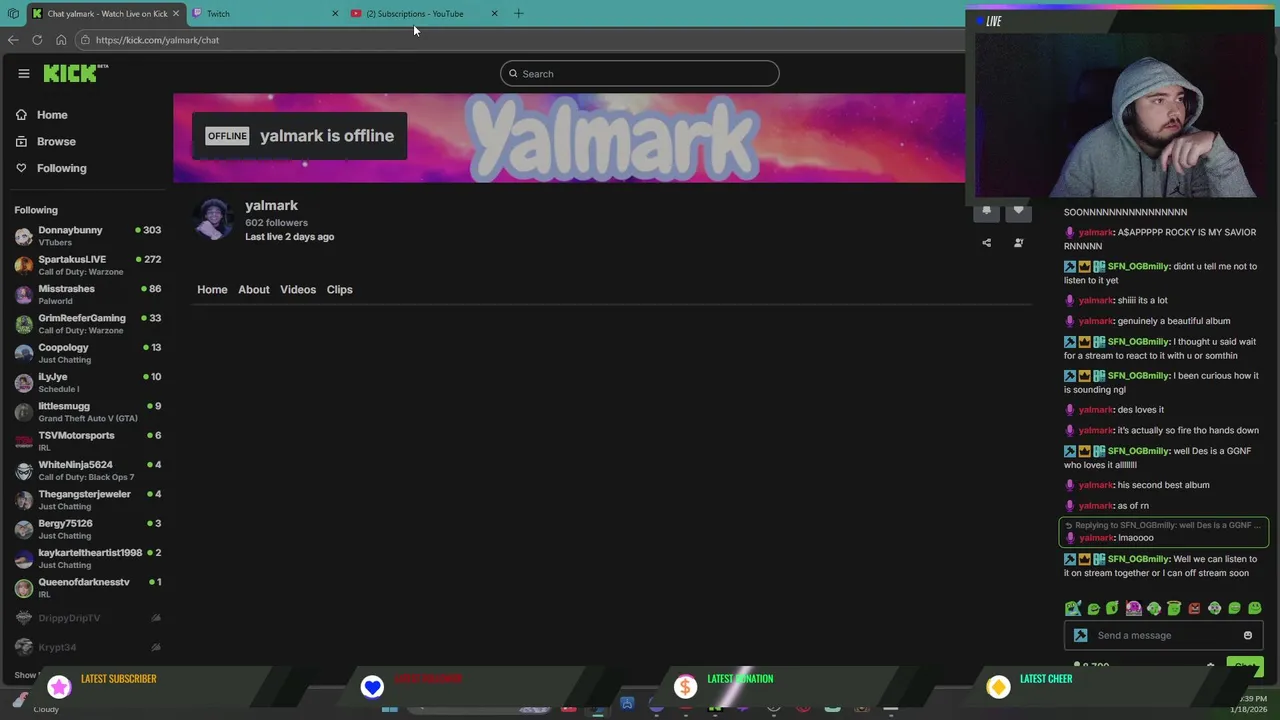
Task: Switch to YouTube Subscriptions browser tab
Action: (425, 13)
